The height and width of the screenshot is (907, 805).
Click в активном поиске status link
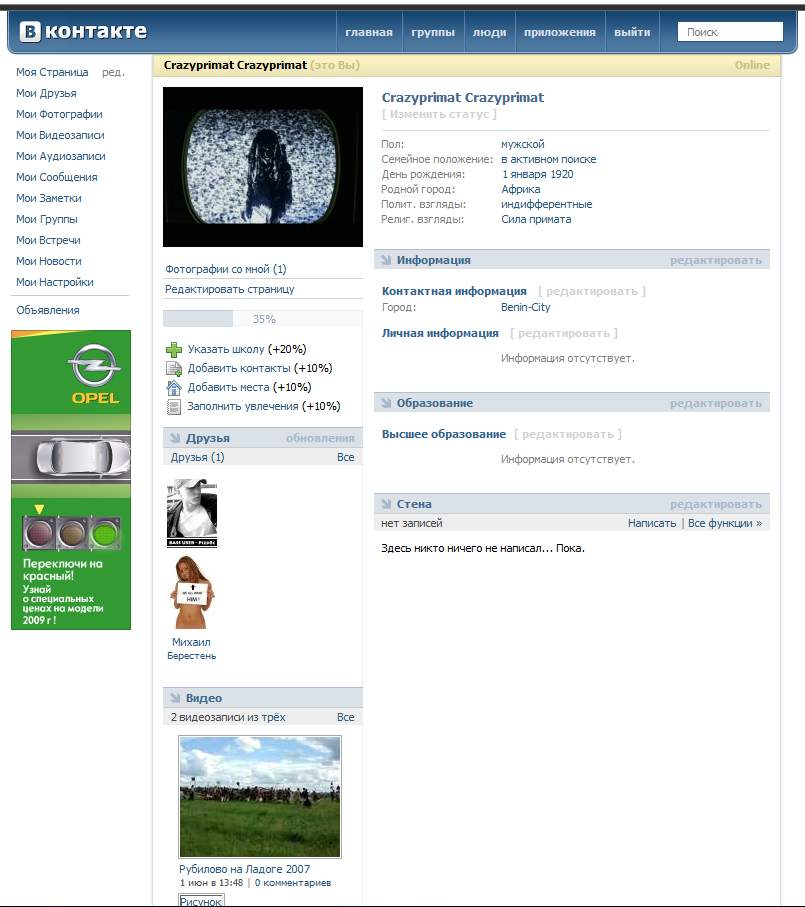pyautogui.click(x=548, y=159)
